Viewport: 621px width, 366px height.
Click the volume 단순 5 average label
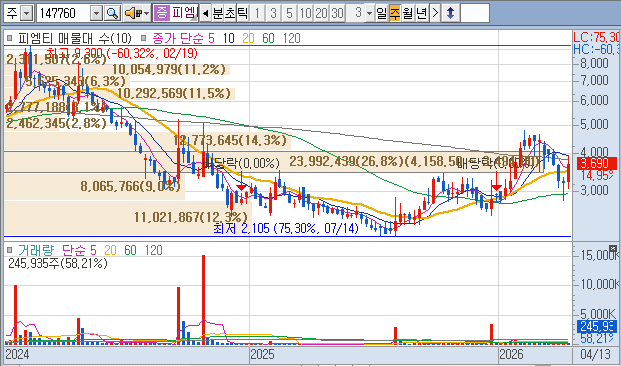tap(79, 250)
